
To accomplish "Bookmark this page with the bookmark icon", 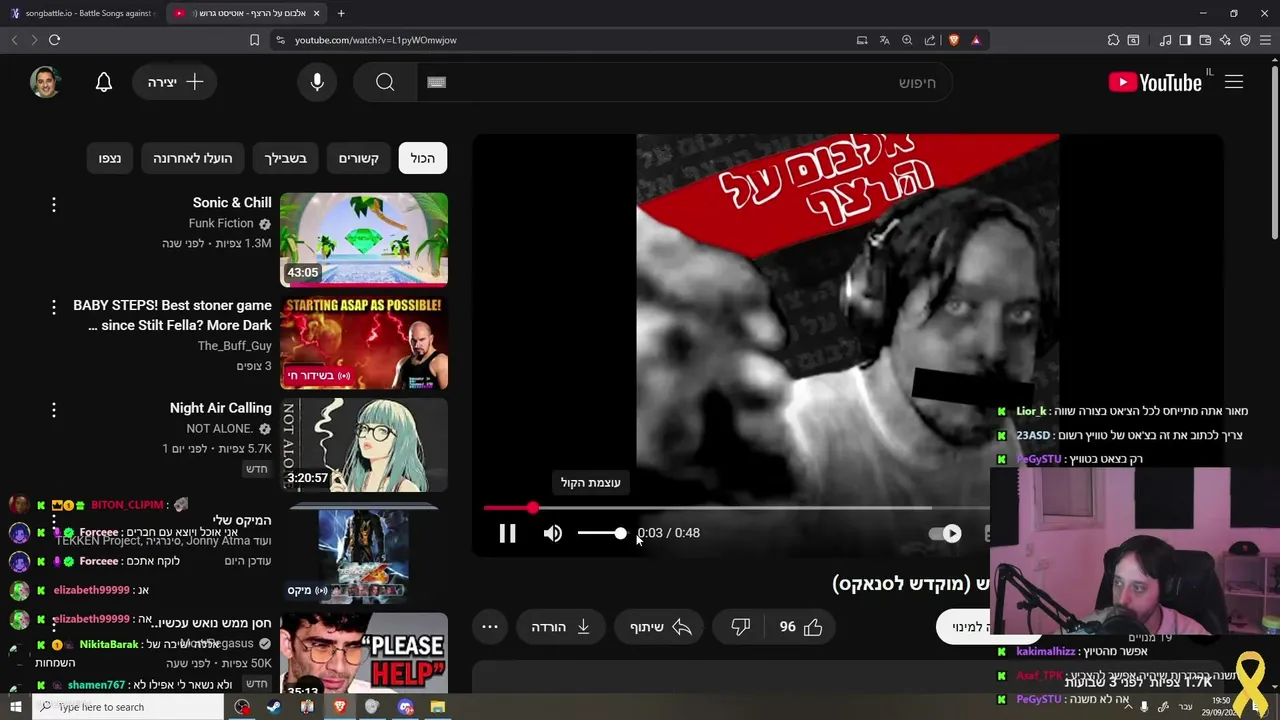I will pos(254,40).
